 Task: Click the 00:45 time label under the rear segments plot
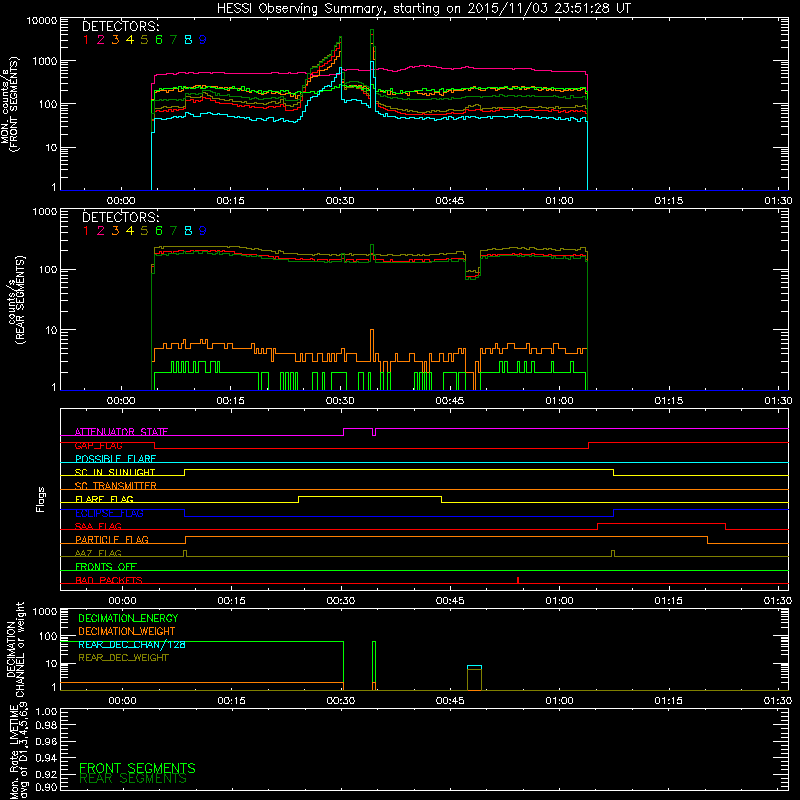[449, 401]
